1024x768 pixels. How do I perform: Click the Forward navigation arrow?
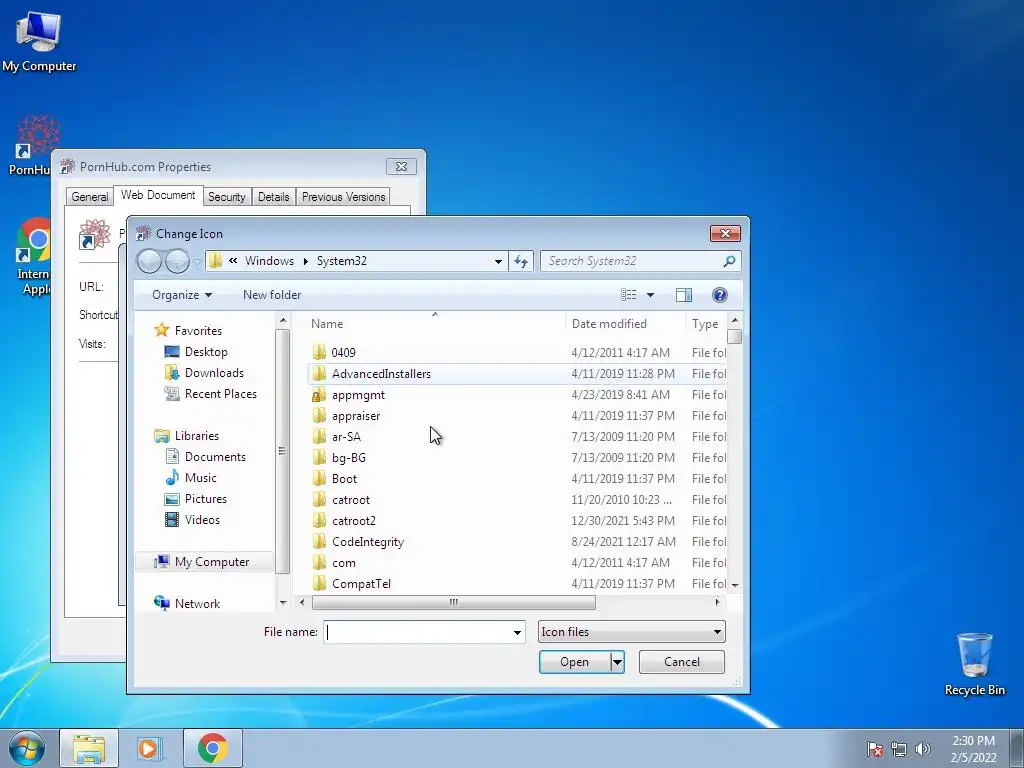[177, 262]
